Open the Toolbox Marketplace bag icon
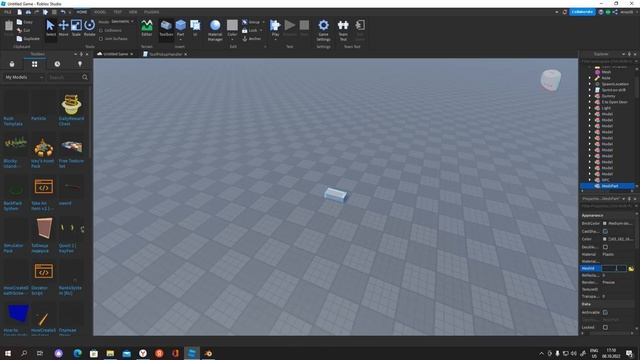640x360 pixels. click(x=12, y=64)
